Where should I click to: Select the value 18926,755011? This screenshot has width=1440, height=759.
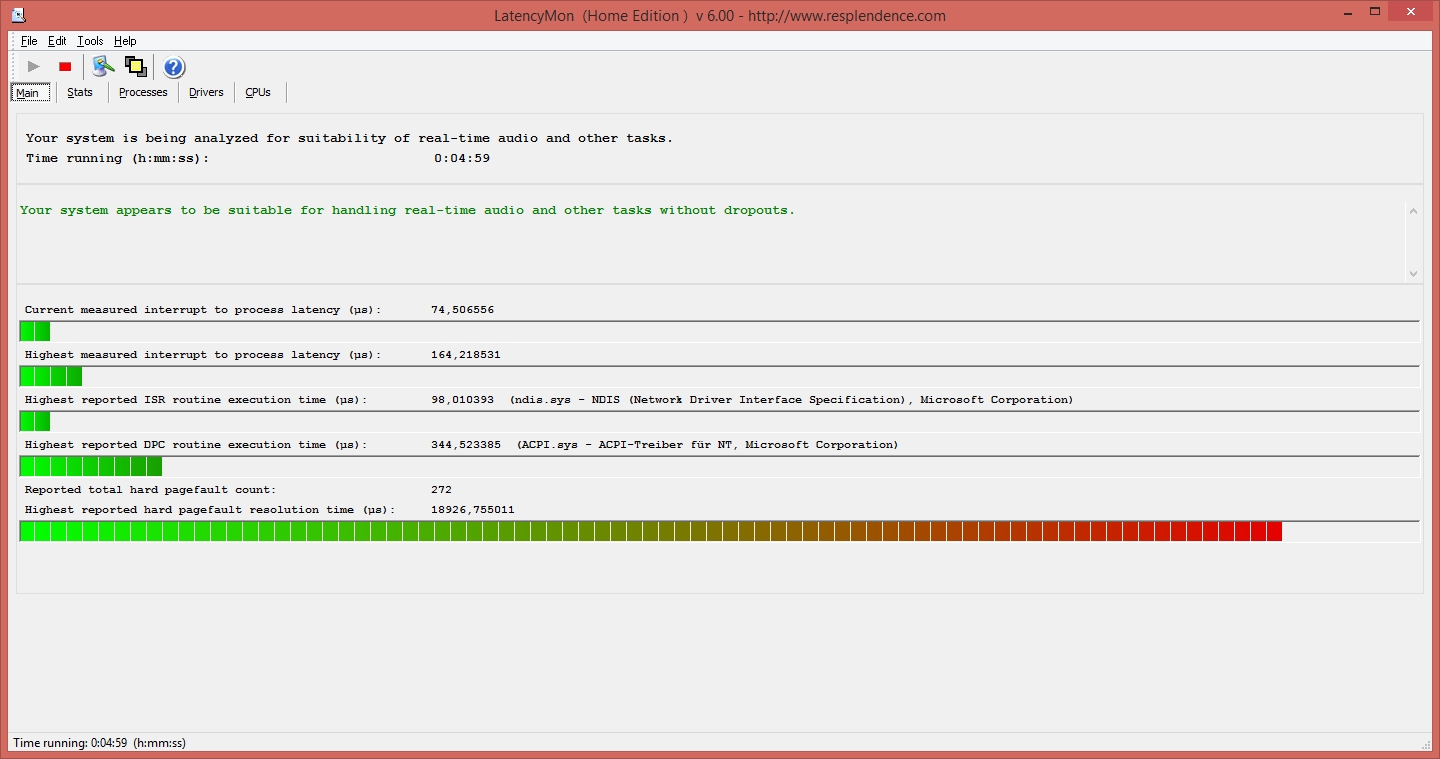pos(473,510)
